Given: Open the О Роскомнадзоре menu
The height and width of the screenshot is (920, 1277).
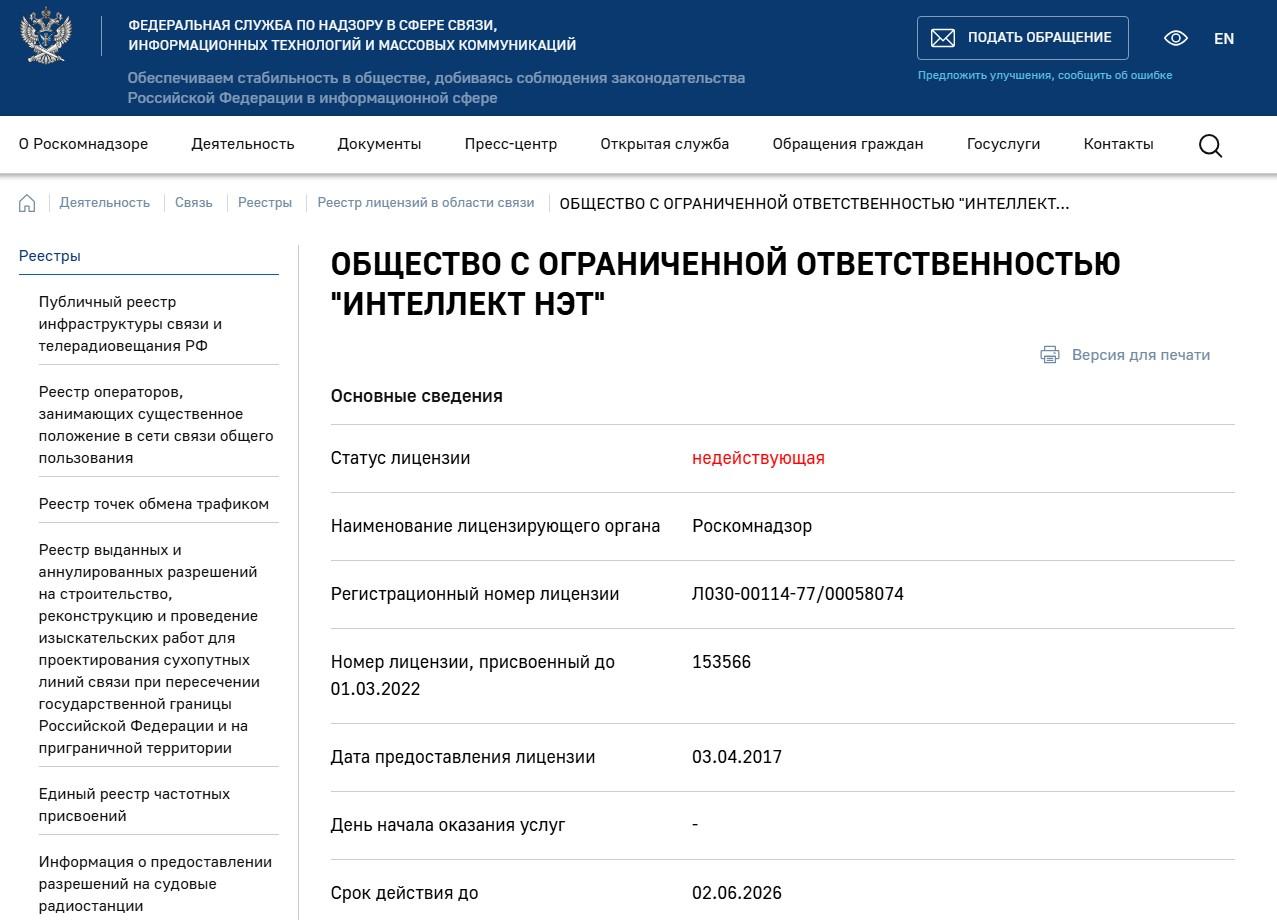Looking at the screenshot, I should click(x=83, y=144).
